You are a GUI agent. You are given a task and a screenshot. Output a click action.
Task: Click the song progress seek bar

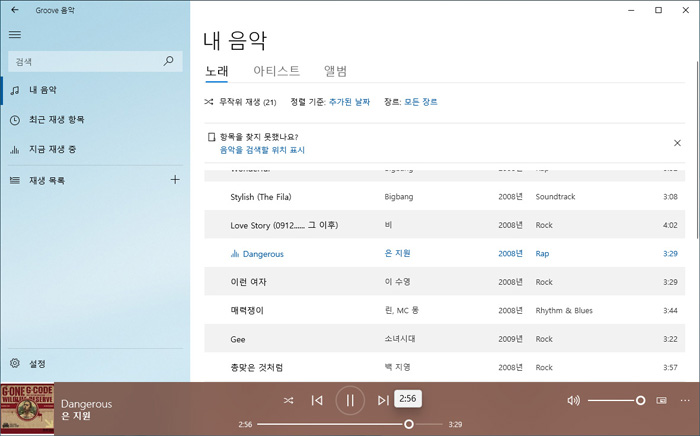pyautogui.click(x=332, y=424)
